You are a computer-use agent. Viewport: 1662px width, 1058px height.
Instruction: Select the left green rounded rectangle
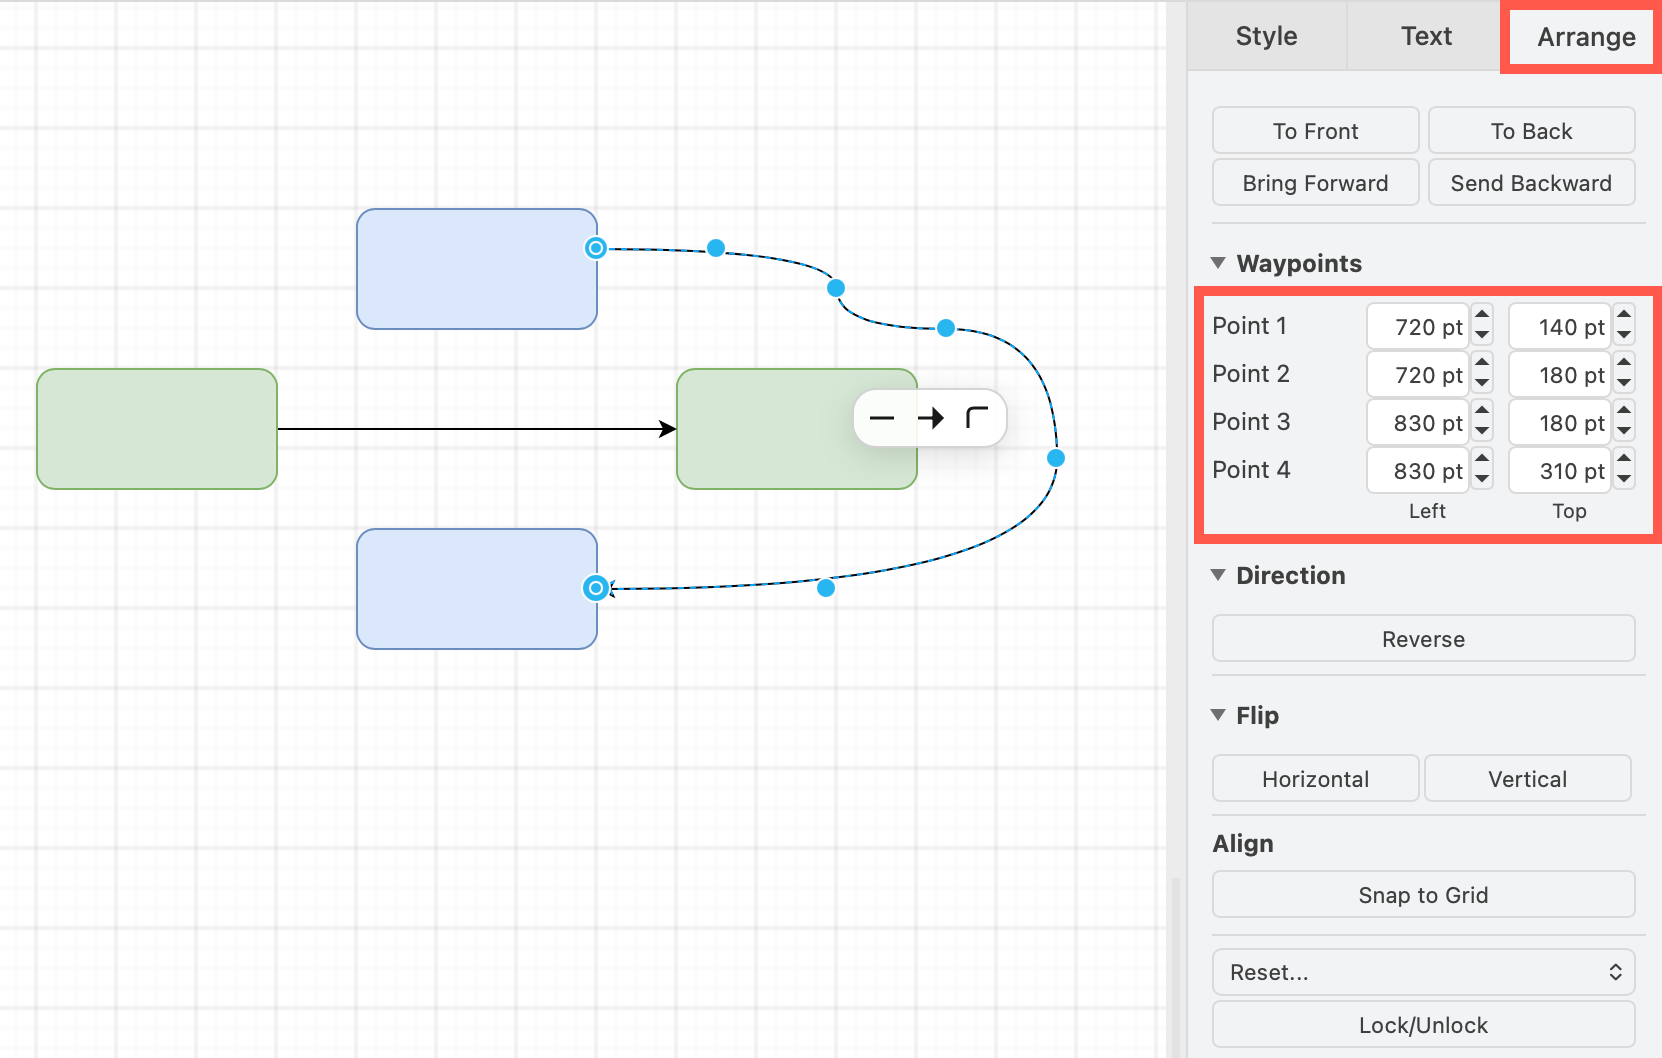click(x=157, y=429)
